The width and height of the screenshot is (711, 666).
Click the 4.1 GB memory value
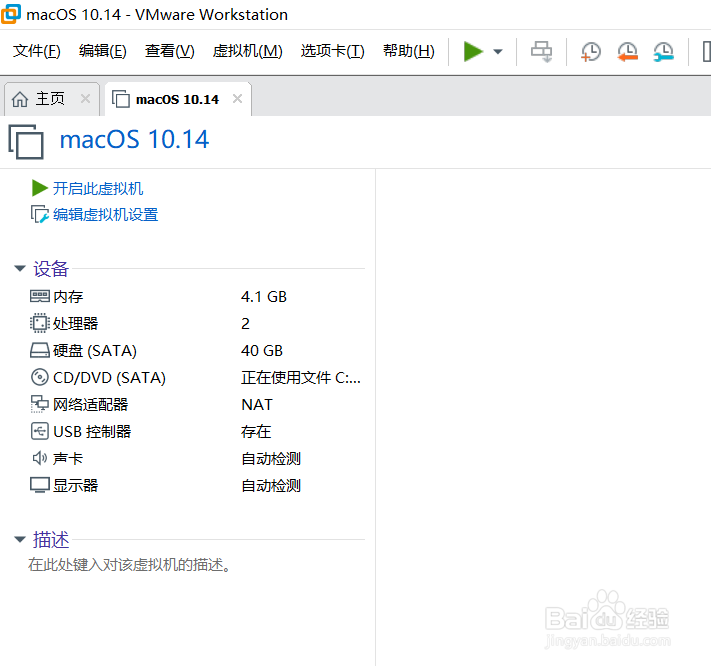click(x=264, y=297)
